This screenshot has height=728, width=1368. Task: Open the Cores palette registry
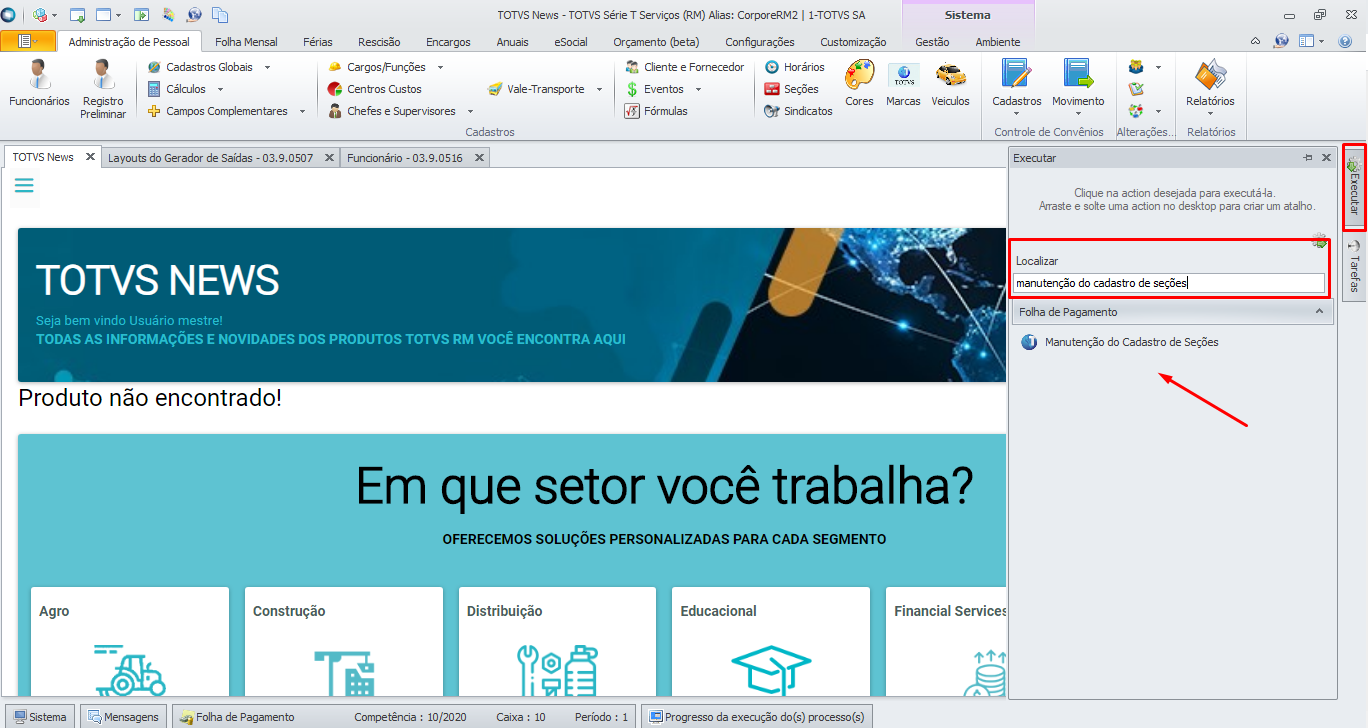pyautogui.click(x=859, y=84)
